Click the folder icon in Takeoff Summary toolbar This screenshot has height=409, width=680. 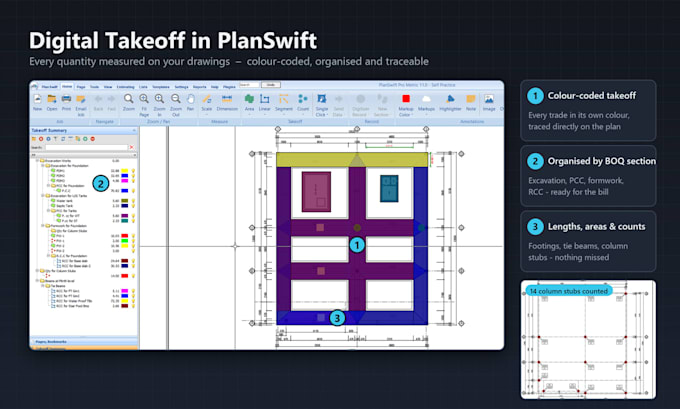coord(34,139)
